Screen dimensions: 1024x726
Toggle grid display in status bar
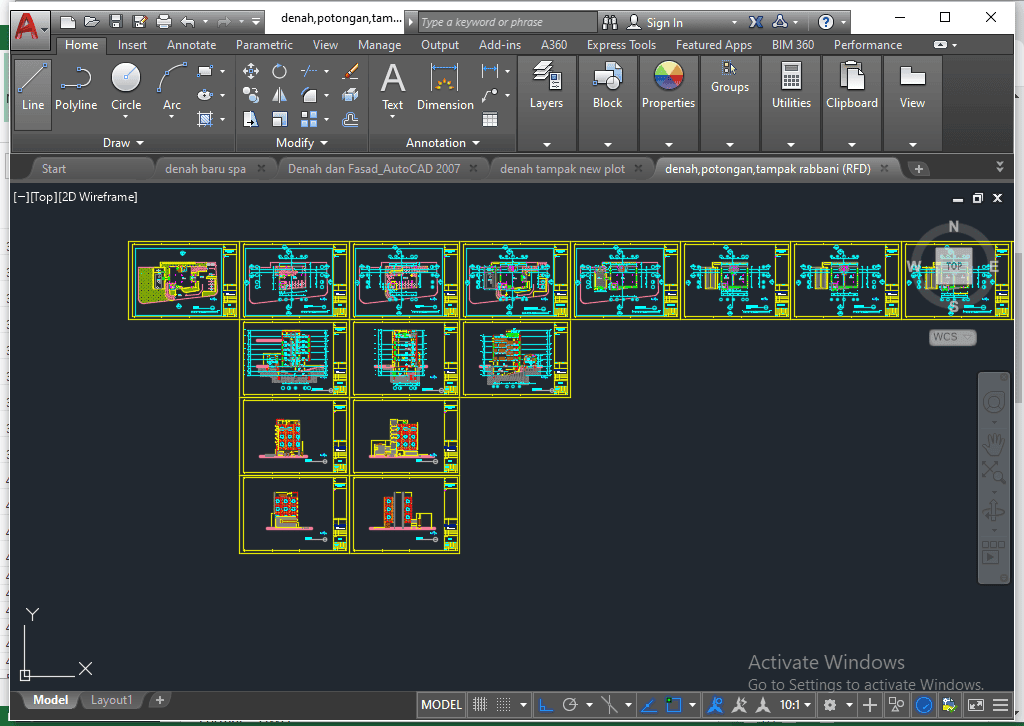click(480, 705)
